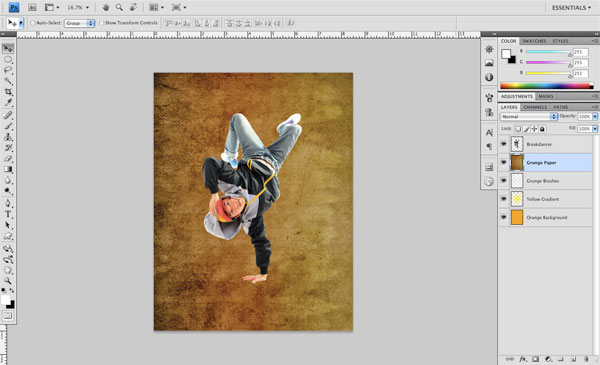The height and width of the screenshot is (365, 600).
Task: Open the Character panel icon in dock
Action: [x=489, y=132]
